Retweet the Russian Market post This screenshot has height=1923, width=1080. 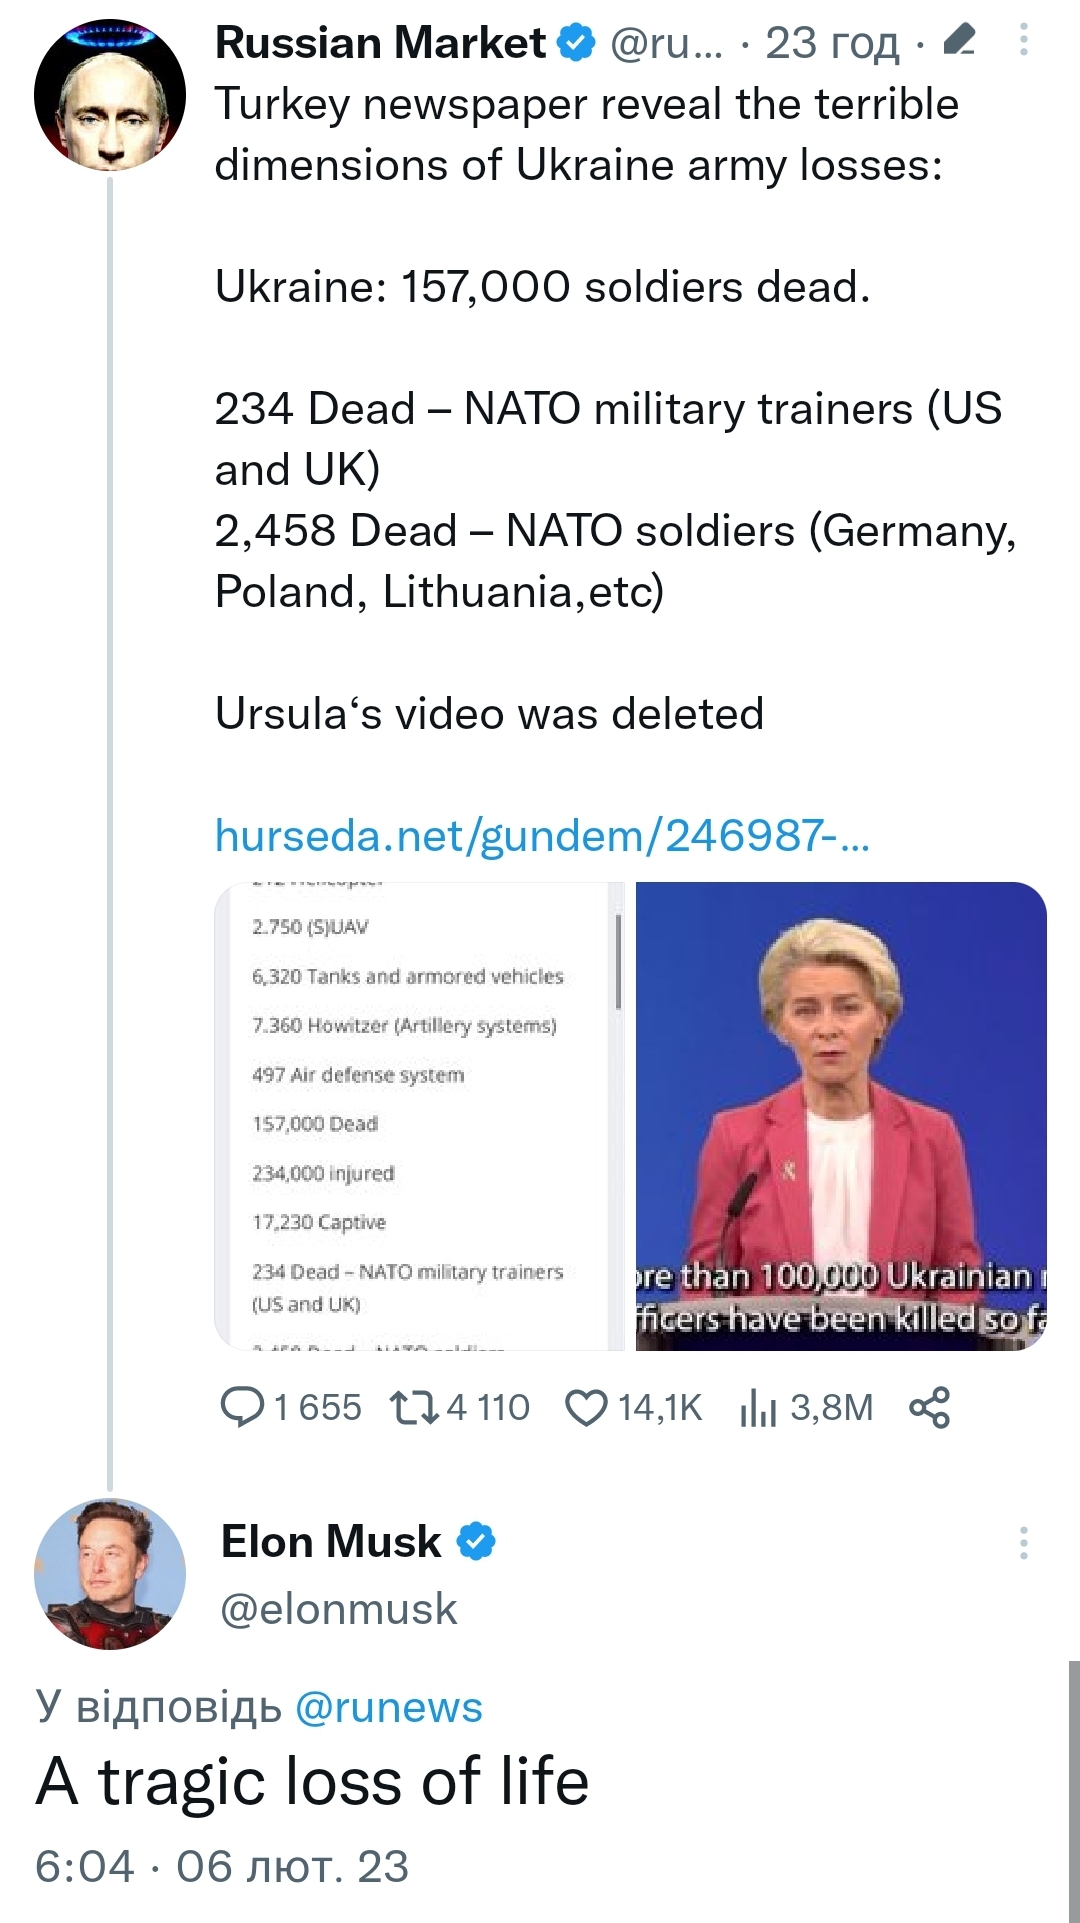point(414,1407)
